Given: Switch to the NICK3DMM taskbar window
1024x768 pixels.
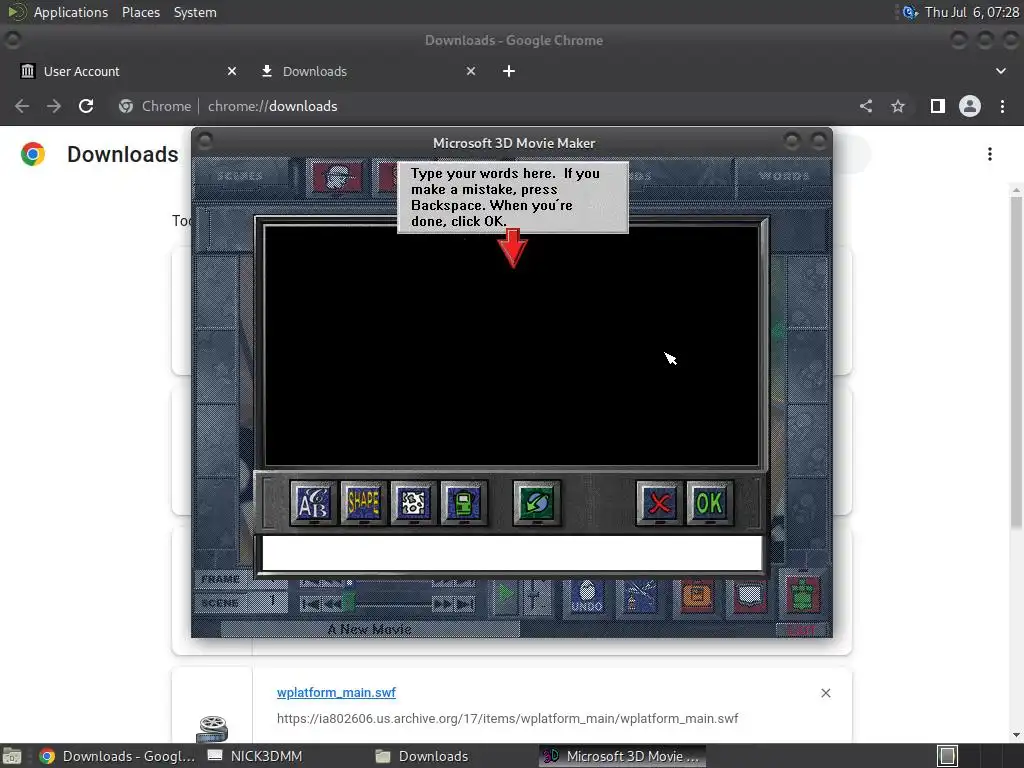Looking at the screenshot, I should tap(255, 756).
